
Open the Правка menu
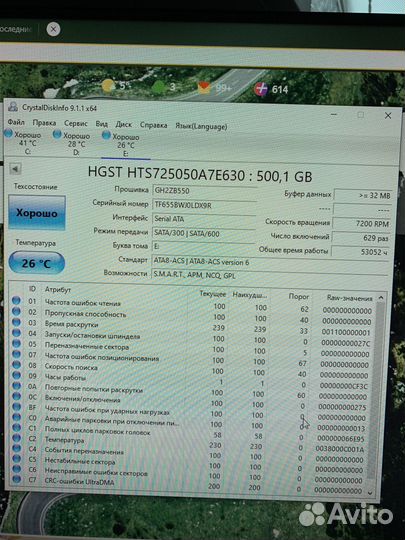point(44,123)
